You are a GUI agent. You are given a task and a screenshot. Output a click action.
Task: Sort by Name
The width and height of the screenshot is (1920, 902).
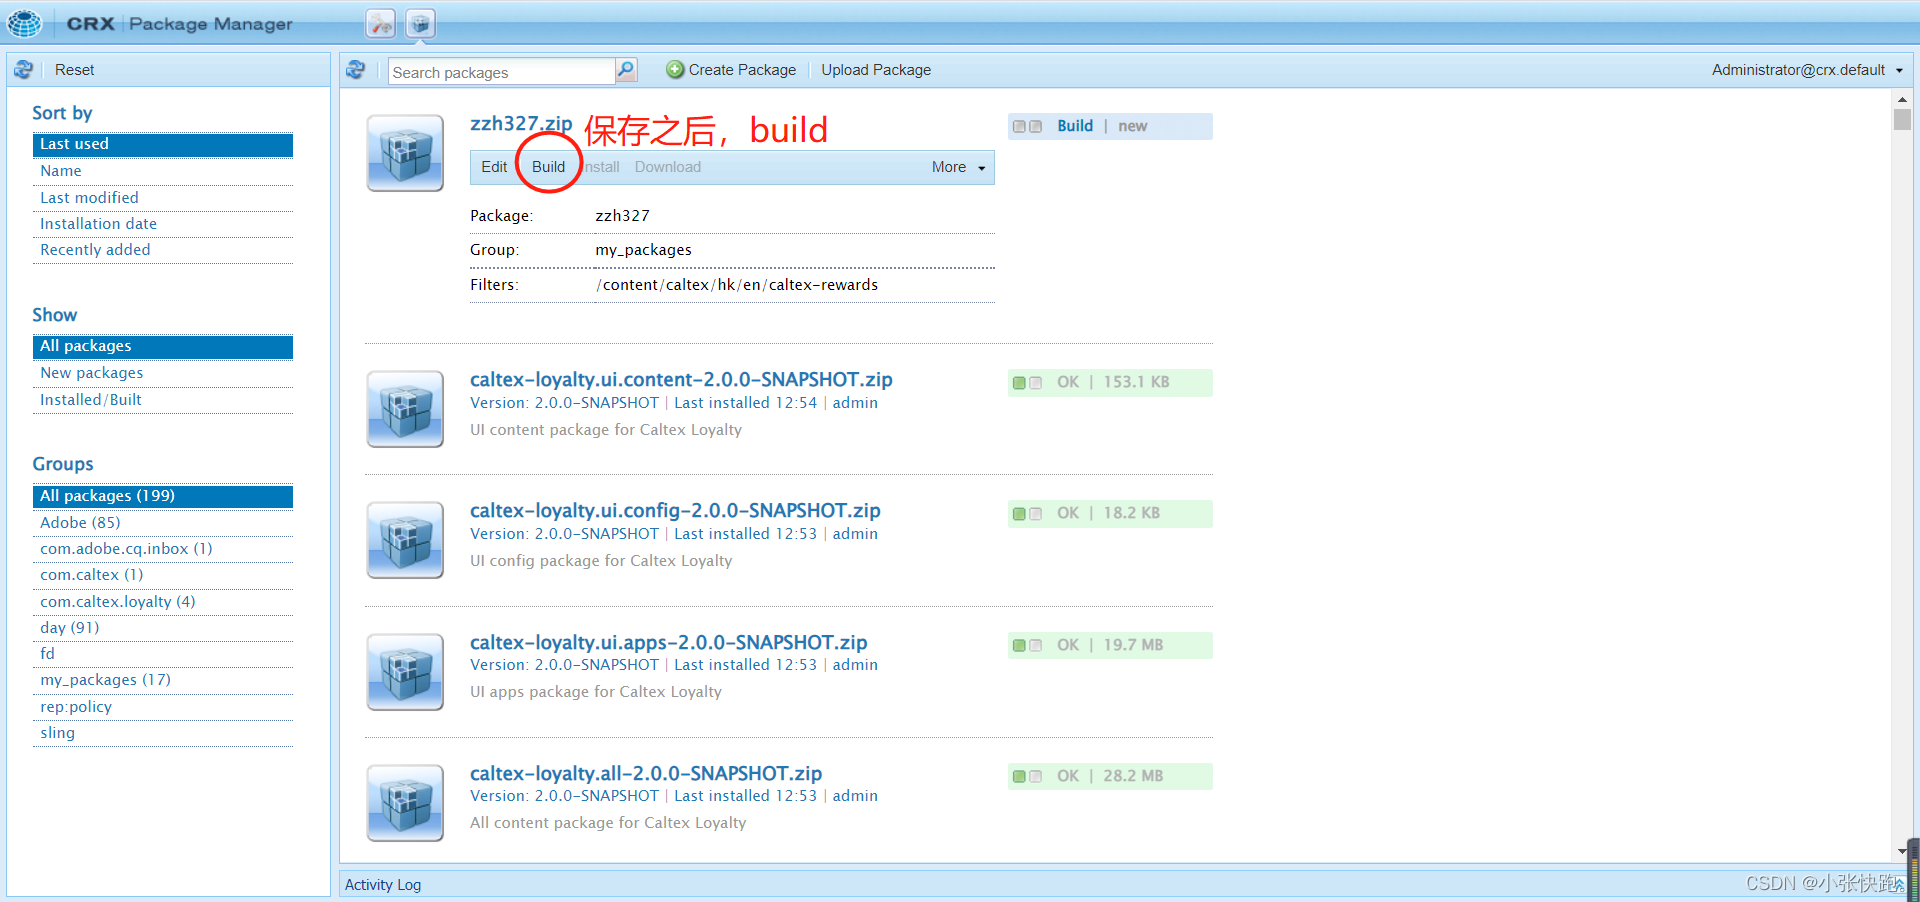coord(163,171)
